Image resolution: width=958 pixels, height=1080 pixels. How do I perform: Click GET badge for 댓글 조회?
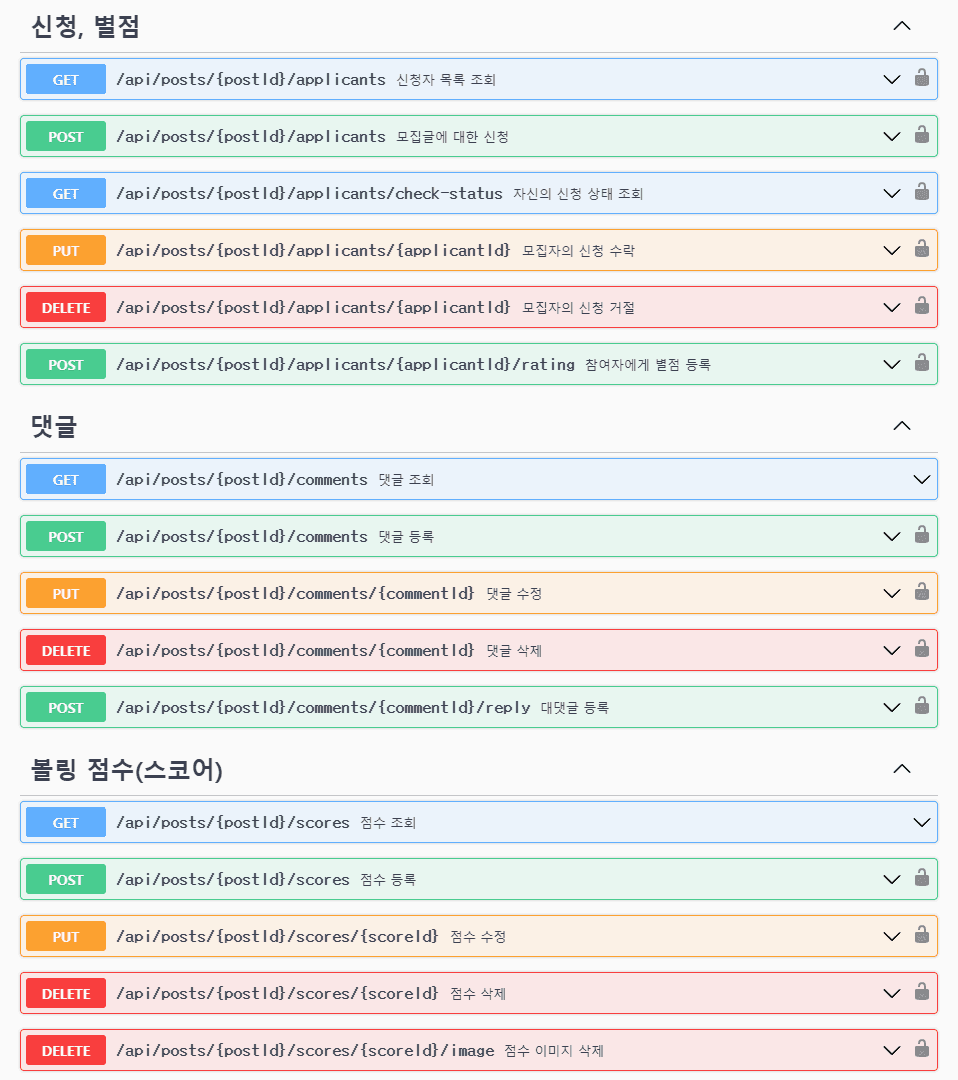[x=66, y=479]
